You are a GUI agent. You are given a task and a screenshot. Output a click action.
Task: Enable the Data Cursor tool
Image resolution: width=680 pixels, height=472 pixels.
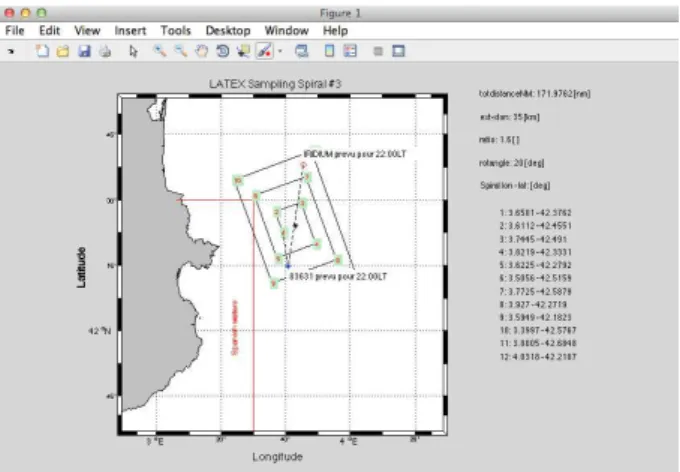click(x=243, y=51)
